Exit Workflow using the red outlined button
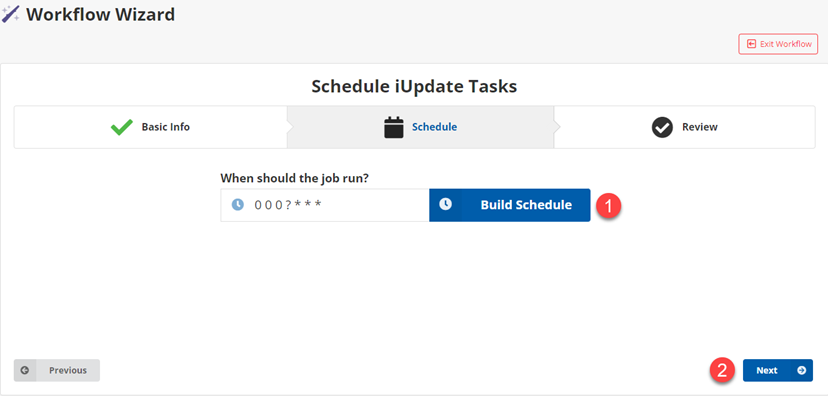This screenshot has width=828, height=396. 778,44
